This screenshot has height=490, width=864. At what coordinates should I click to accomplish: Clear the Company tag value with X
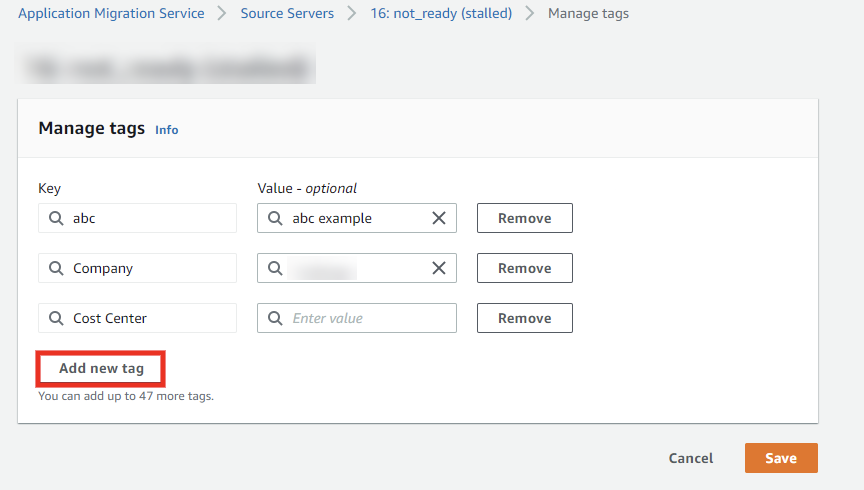pos(438,268)
